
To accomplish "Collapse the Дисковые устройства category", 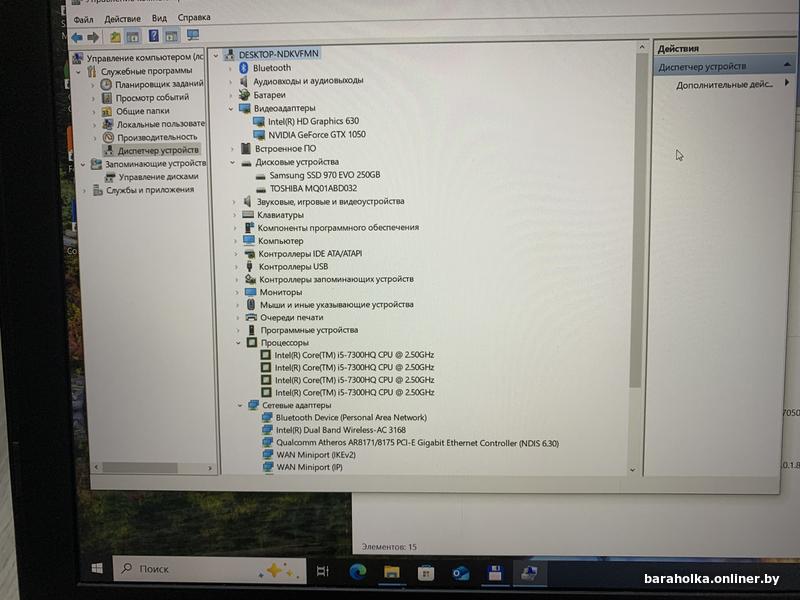I will click(x=232, y=162).
